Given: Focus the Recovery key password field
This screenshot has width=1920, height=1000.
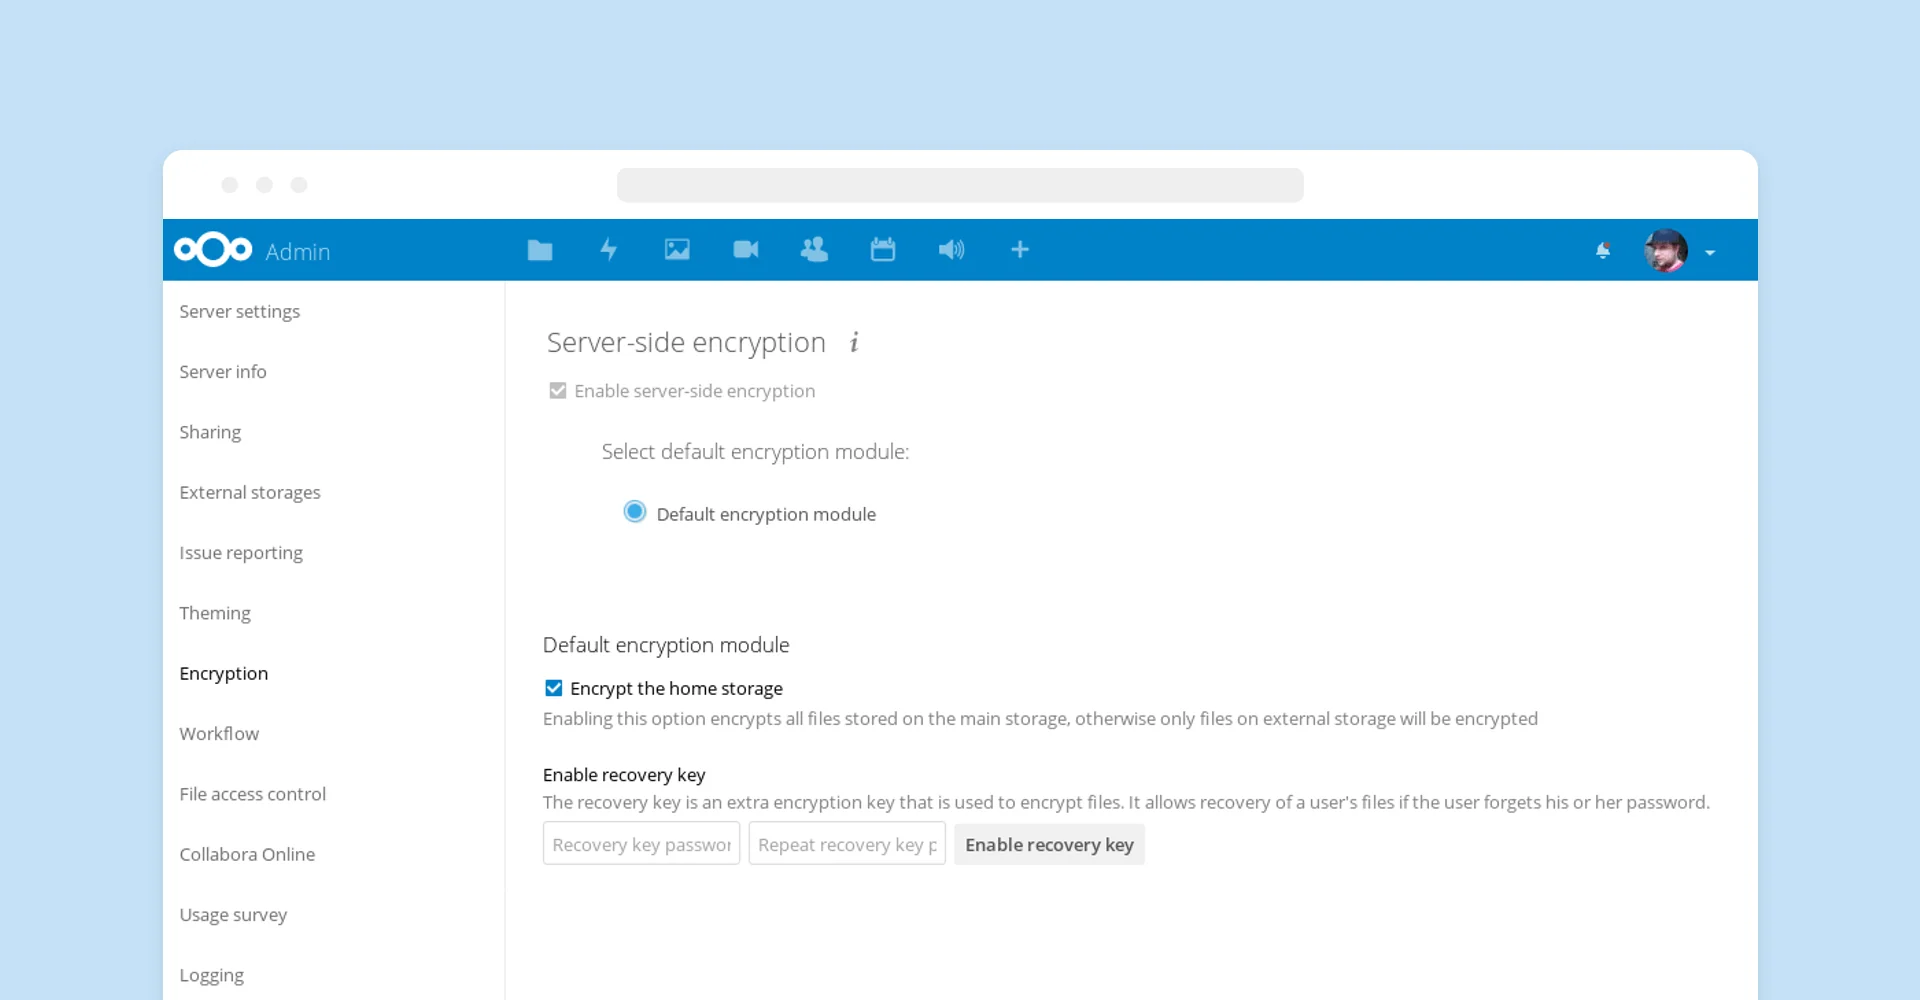Looking at the screenshot, I should click(641, 844).
